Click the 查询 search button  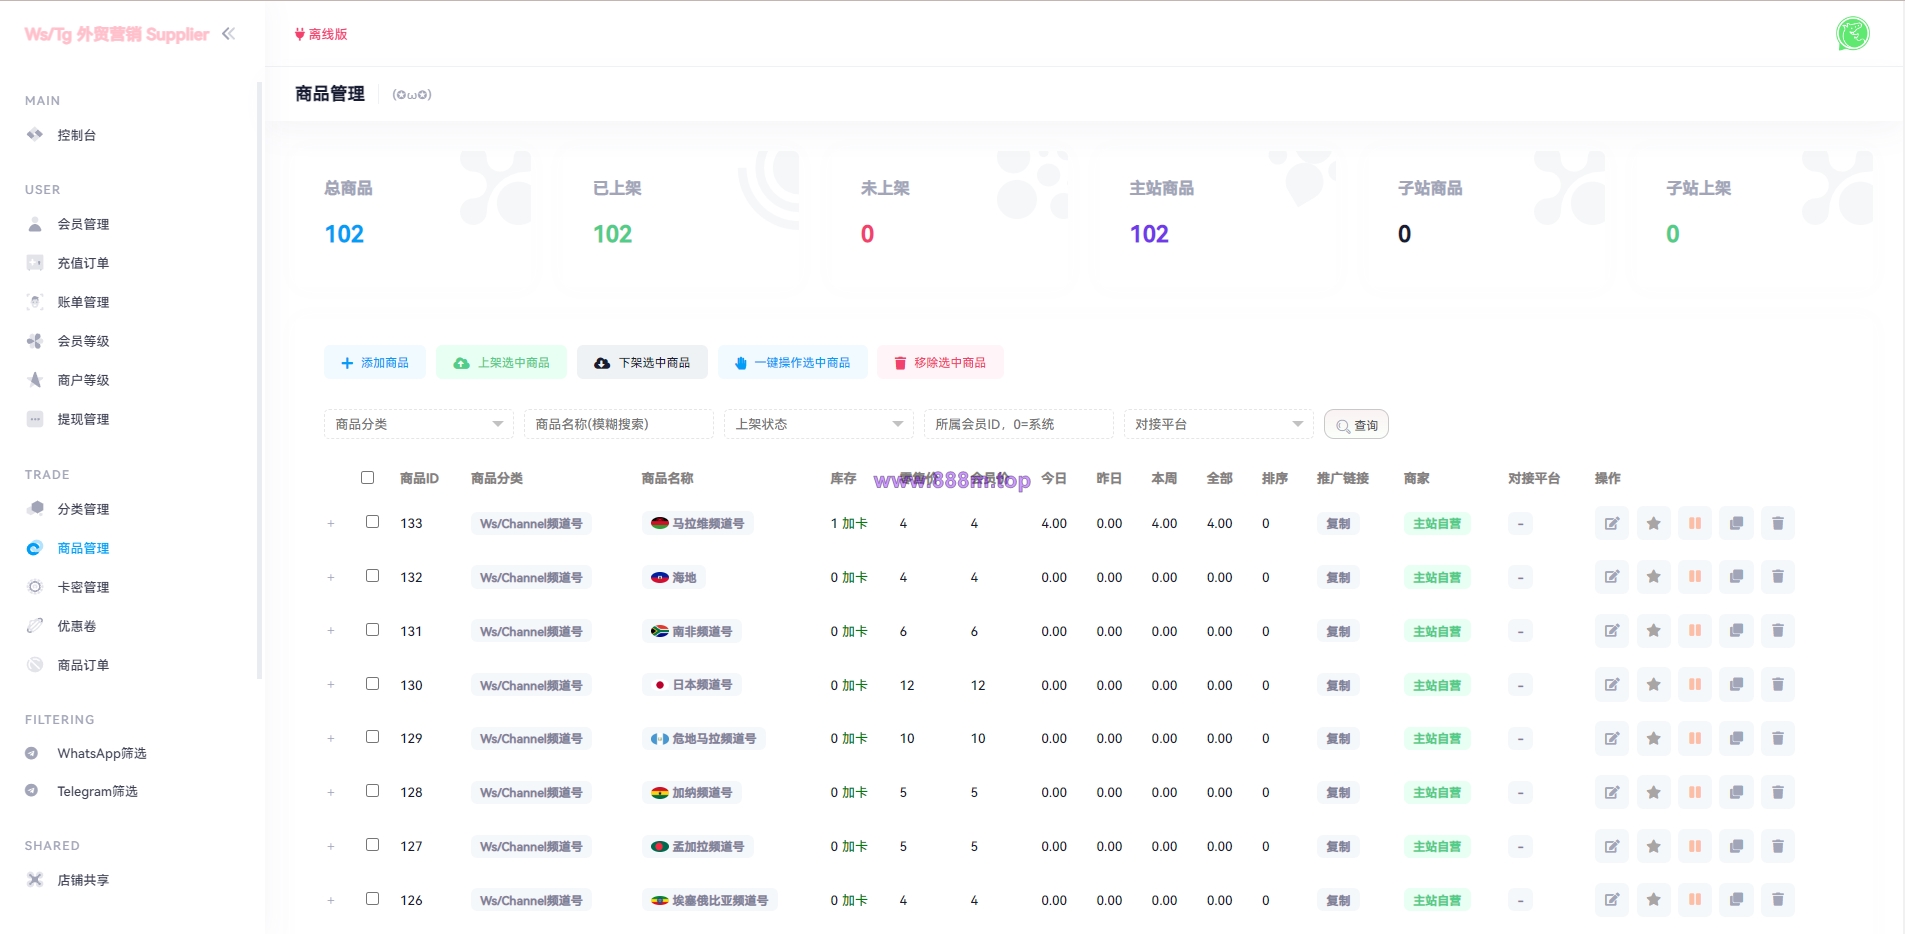coord(1356,425)
